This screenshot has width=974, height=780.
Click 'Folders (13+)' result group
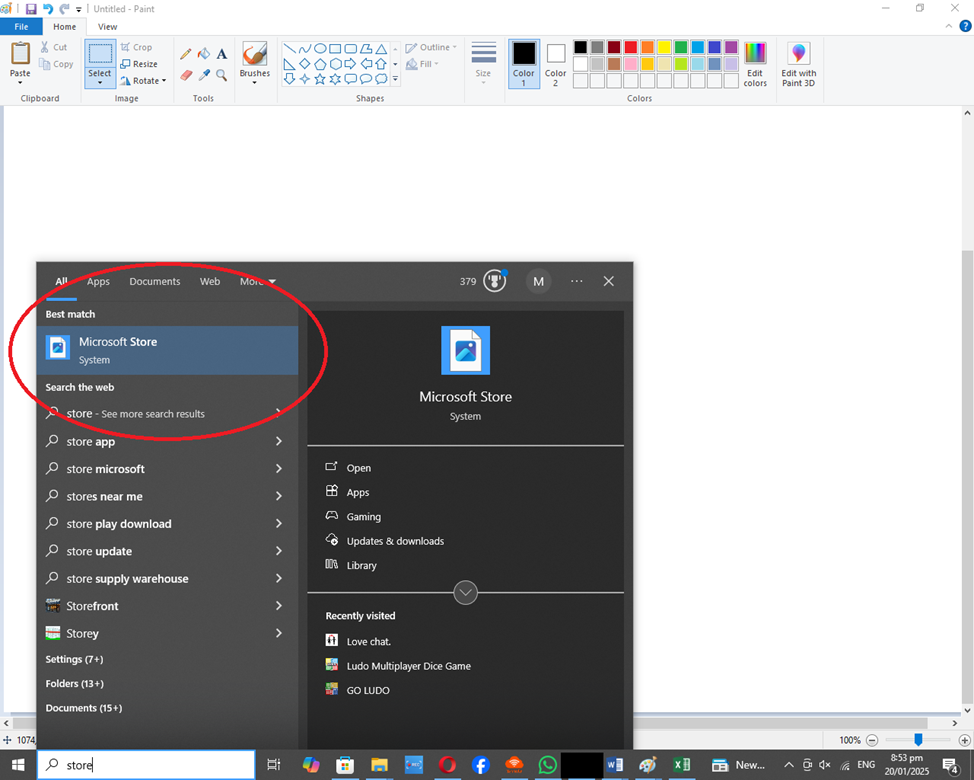(75, 683)
